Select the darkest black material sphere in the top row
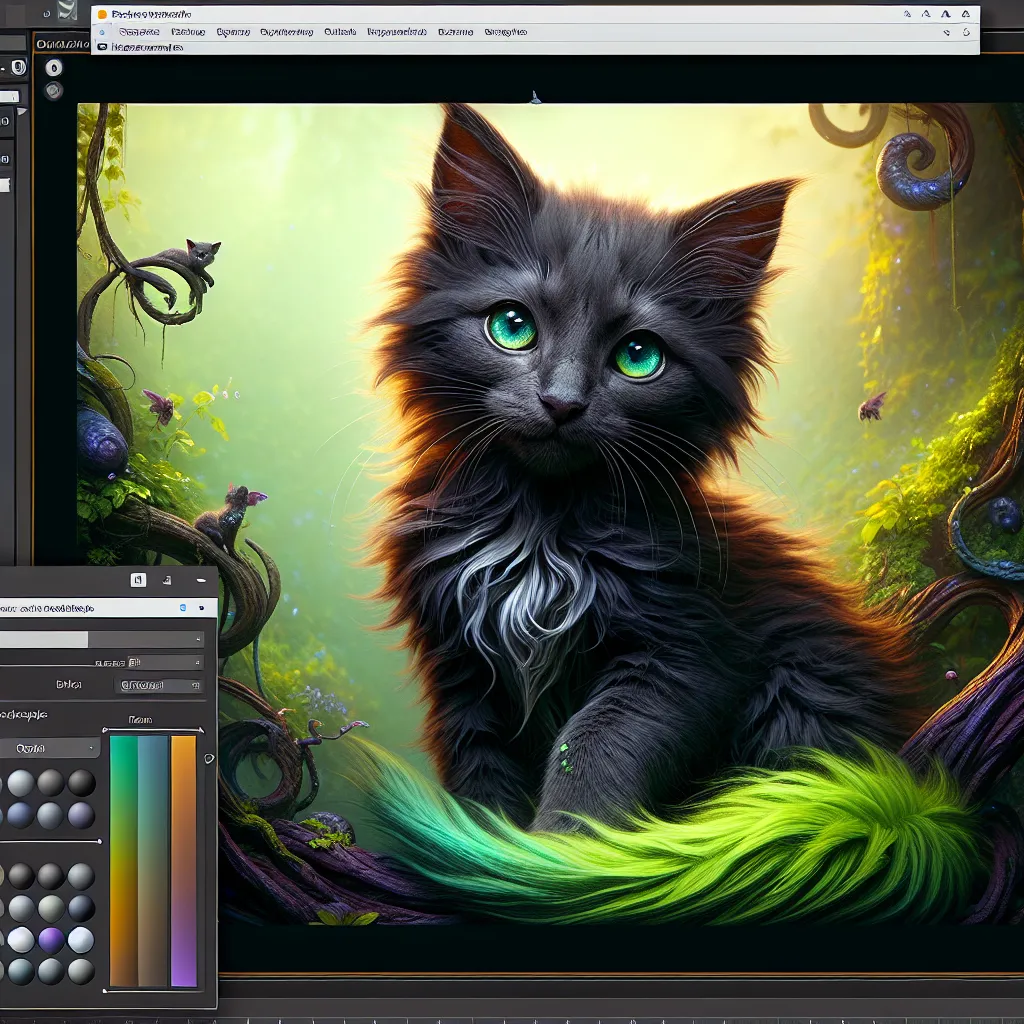This screenshot has width=1024, height=1024. point(81,782)
